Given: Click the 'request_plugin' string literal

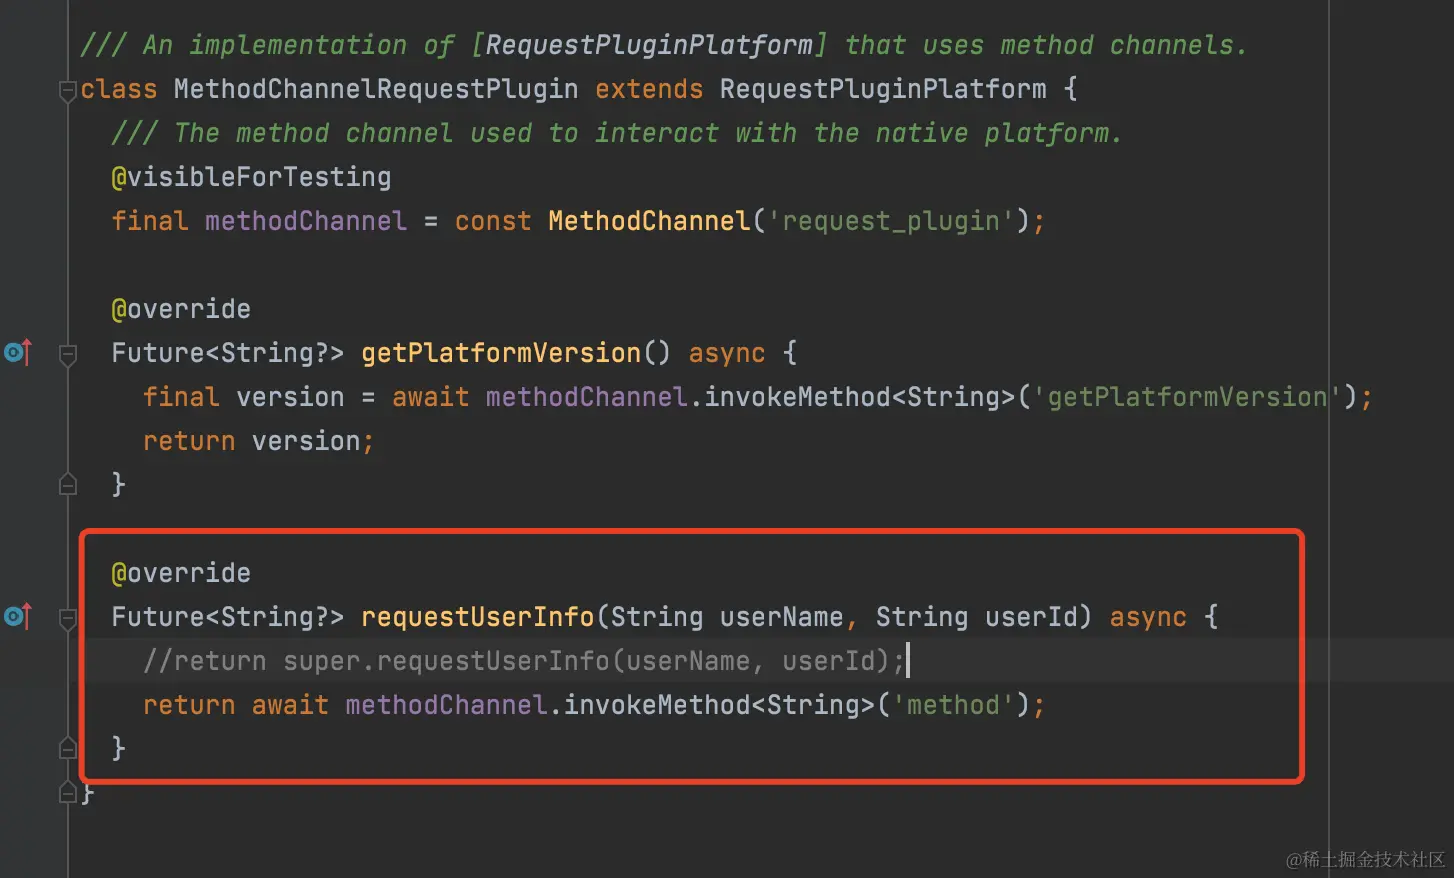Looking at the screenshot, I should 891,221.
